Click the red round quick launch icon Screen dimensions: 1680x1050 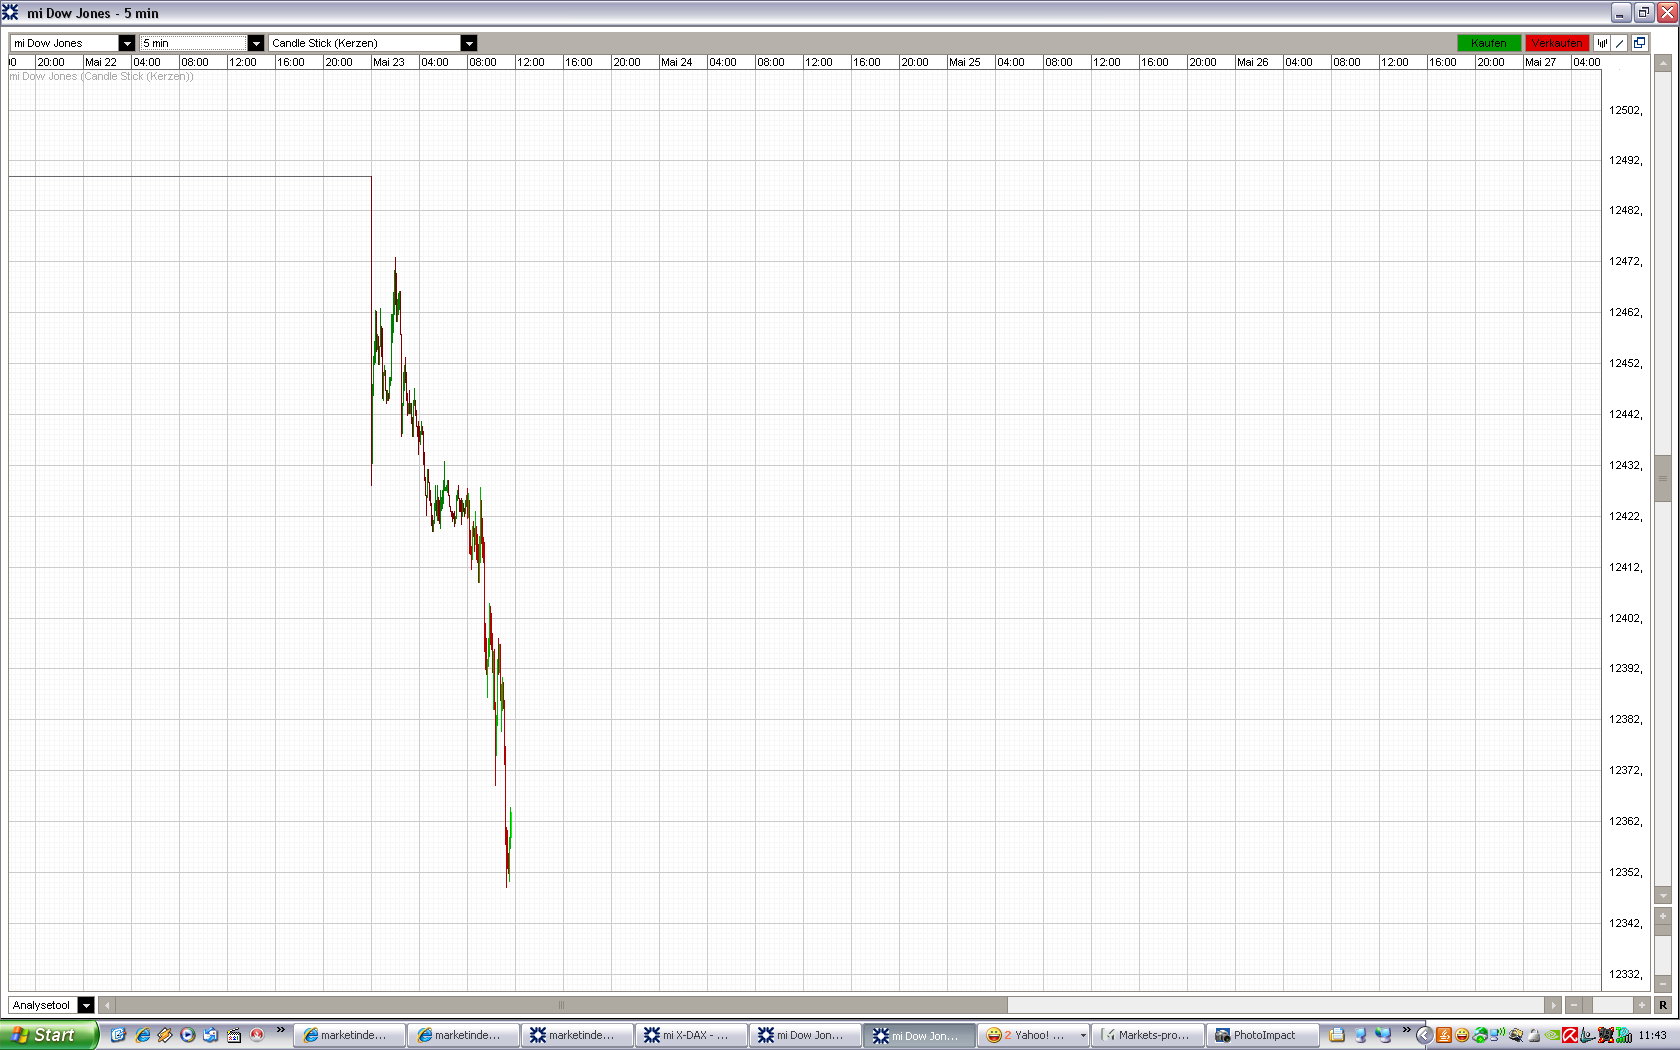coord(257,1035)
